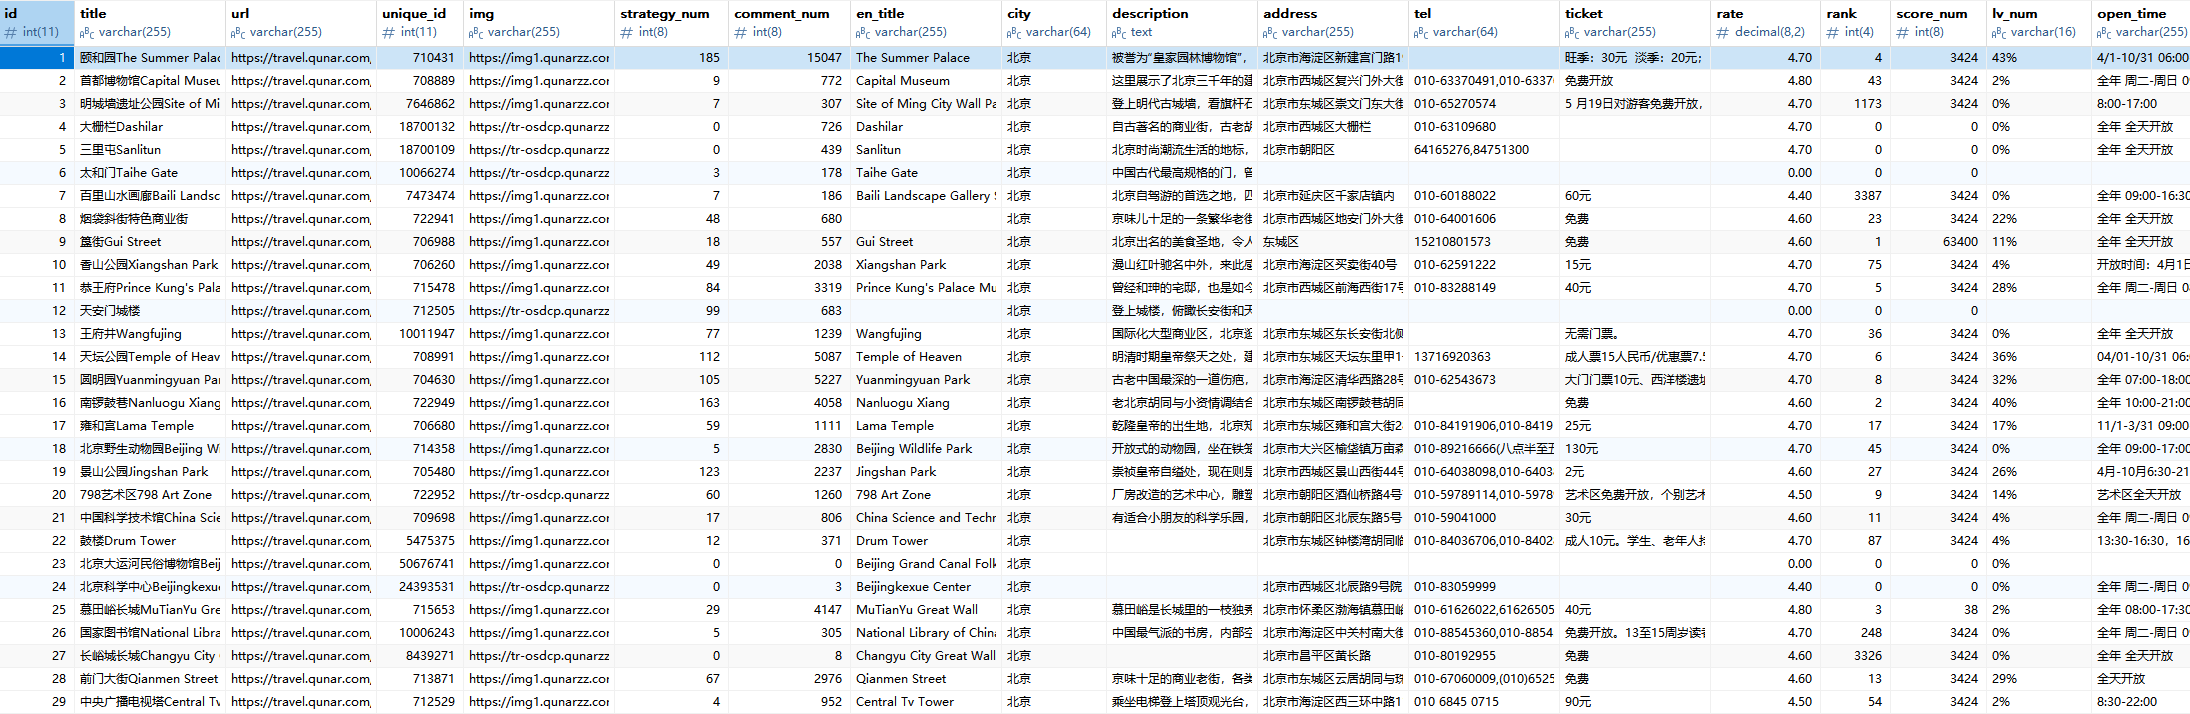This screenshot has width=2190, height=714.
Task: Click the en_title column header
Action: point(925,22)
